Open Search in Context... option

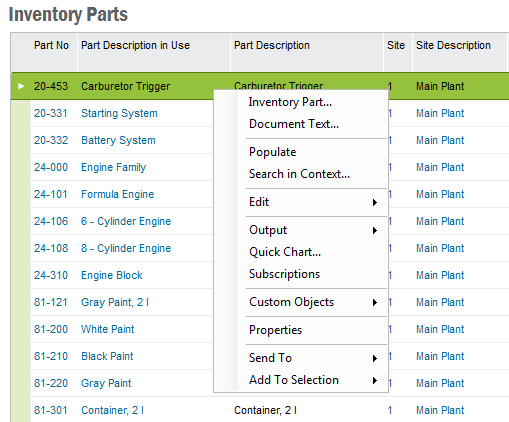click(299, 174)
